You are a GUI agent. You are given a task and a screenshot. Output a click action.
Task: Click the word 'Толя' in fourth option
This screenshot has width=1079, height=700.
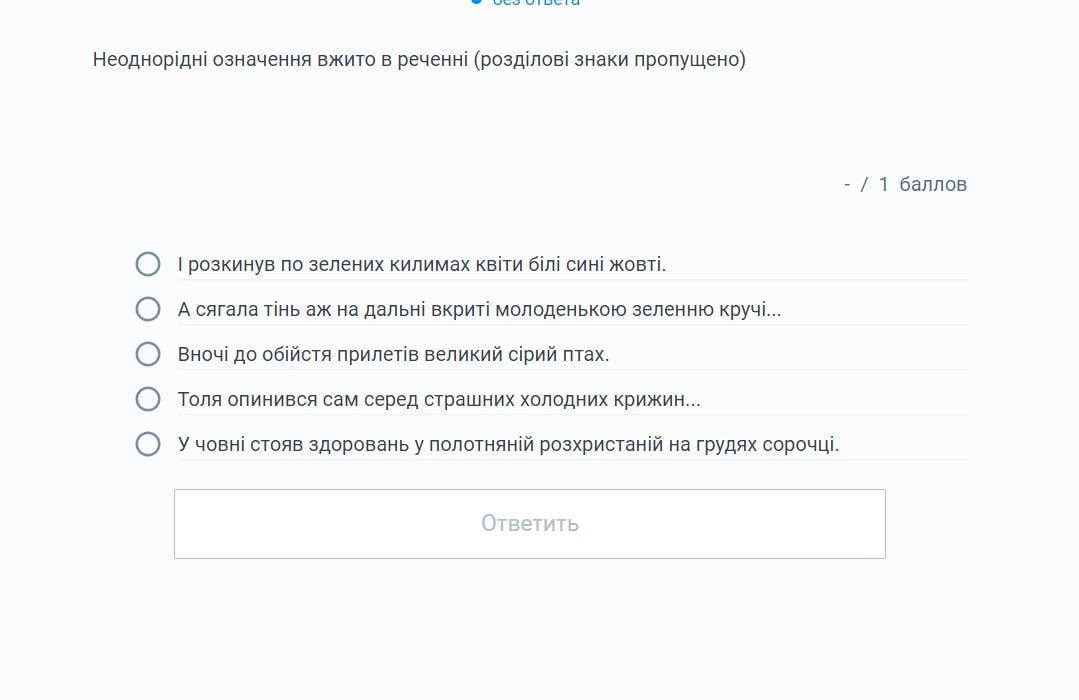(x=197, y=400)
